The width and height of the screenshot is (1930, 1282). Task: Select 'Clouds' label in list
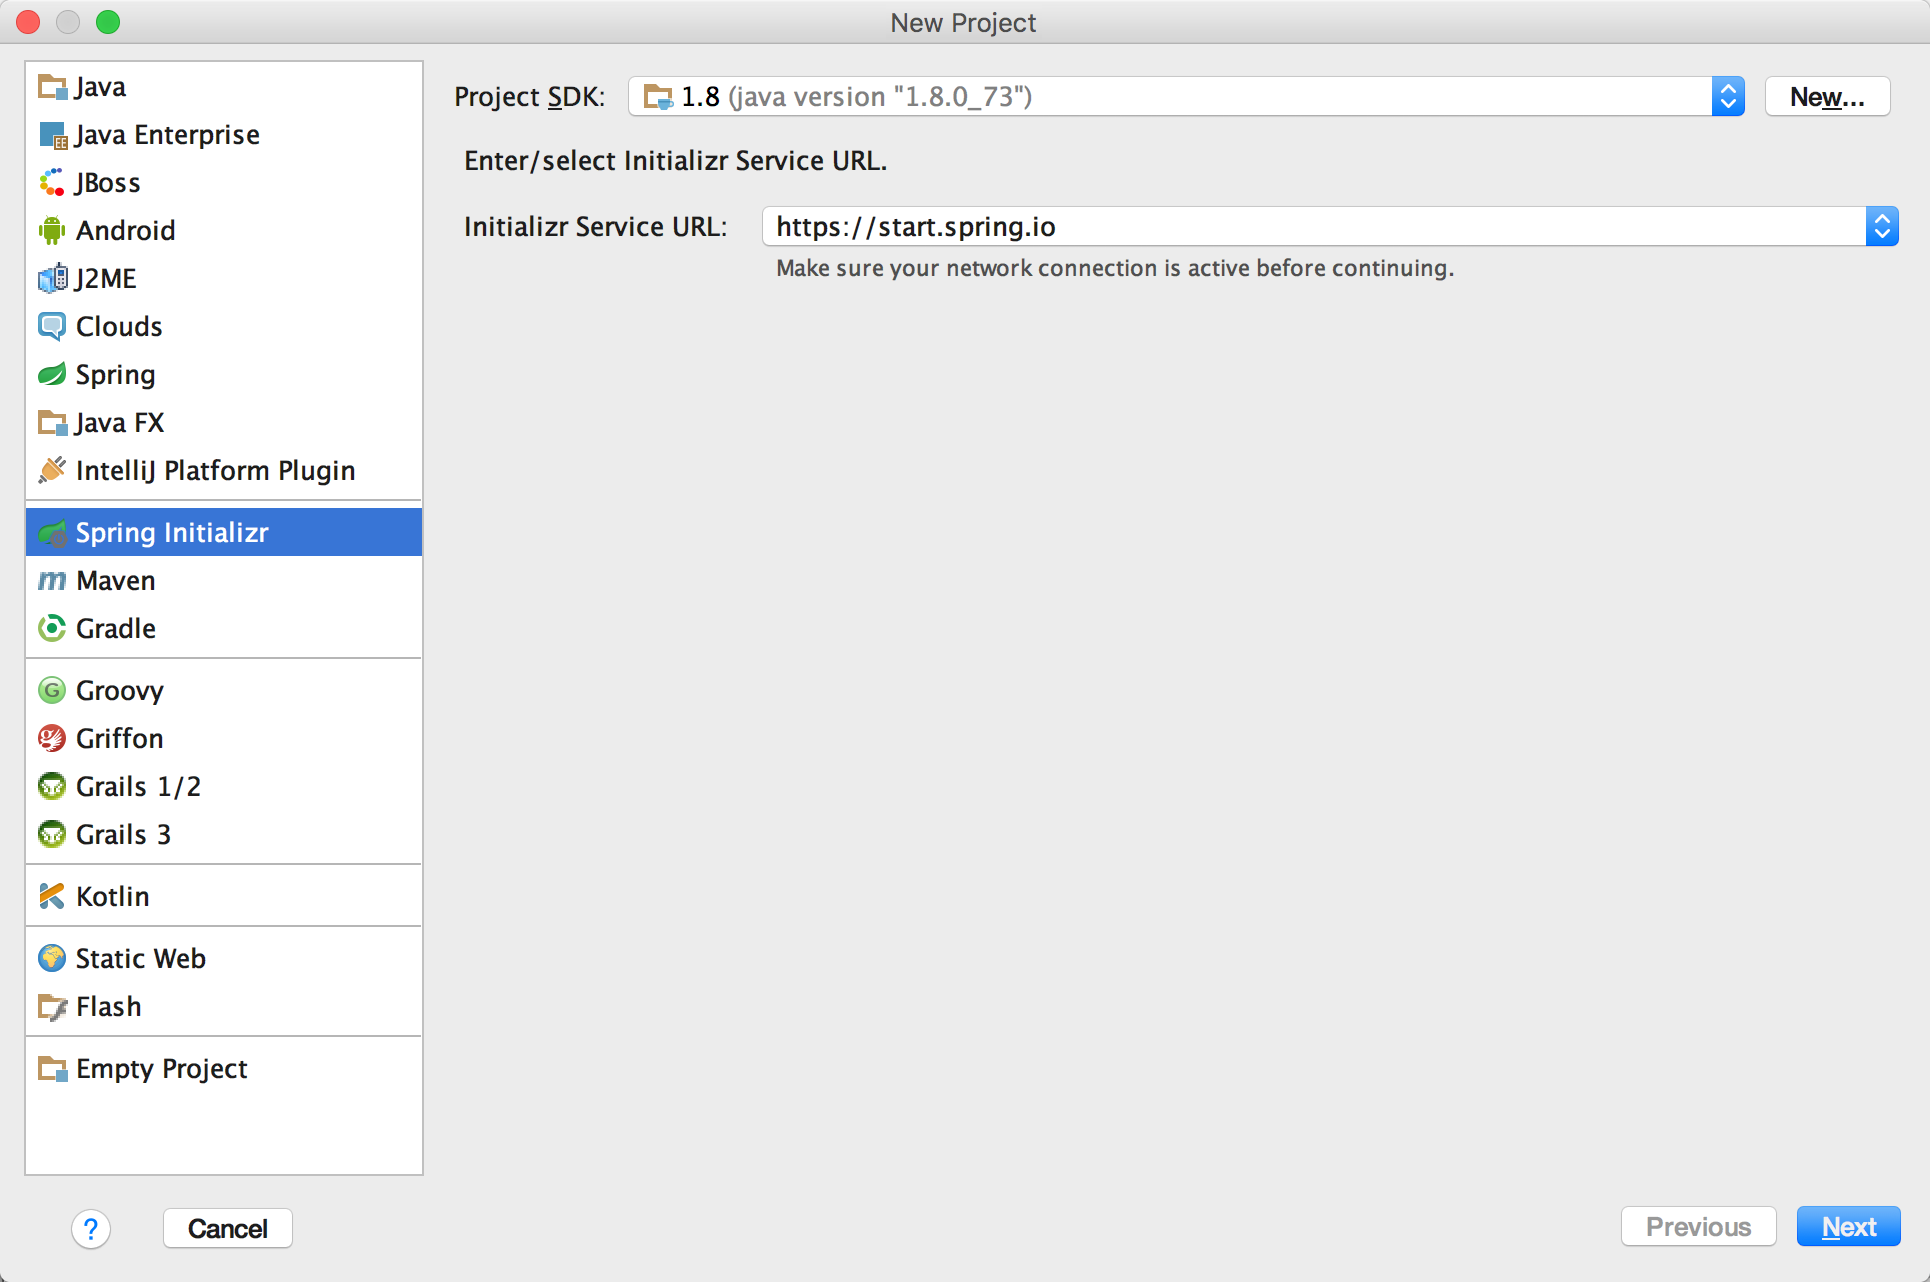point(119,327)
